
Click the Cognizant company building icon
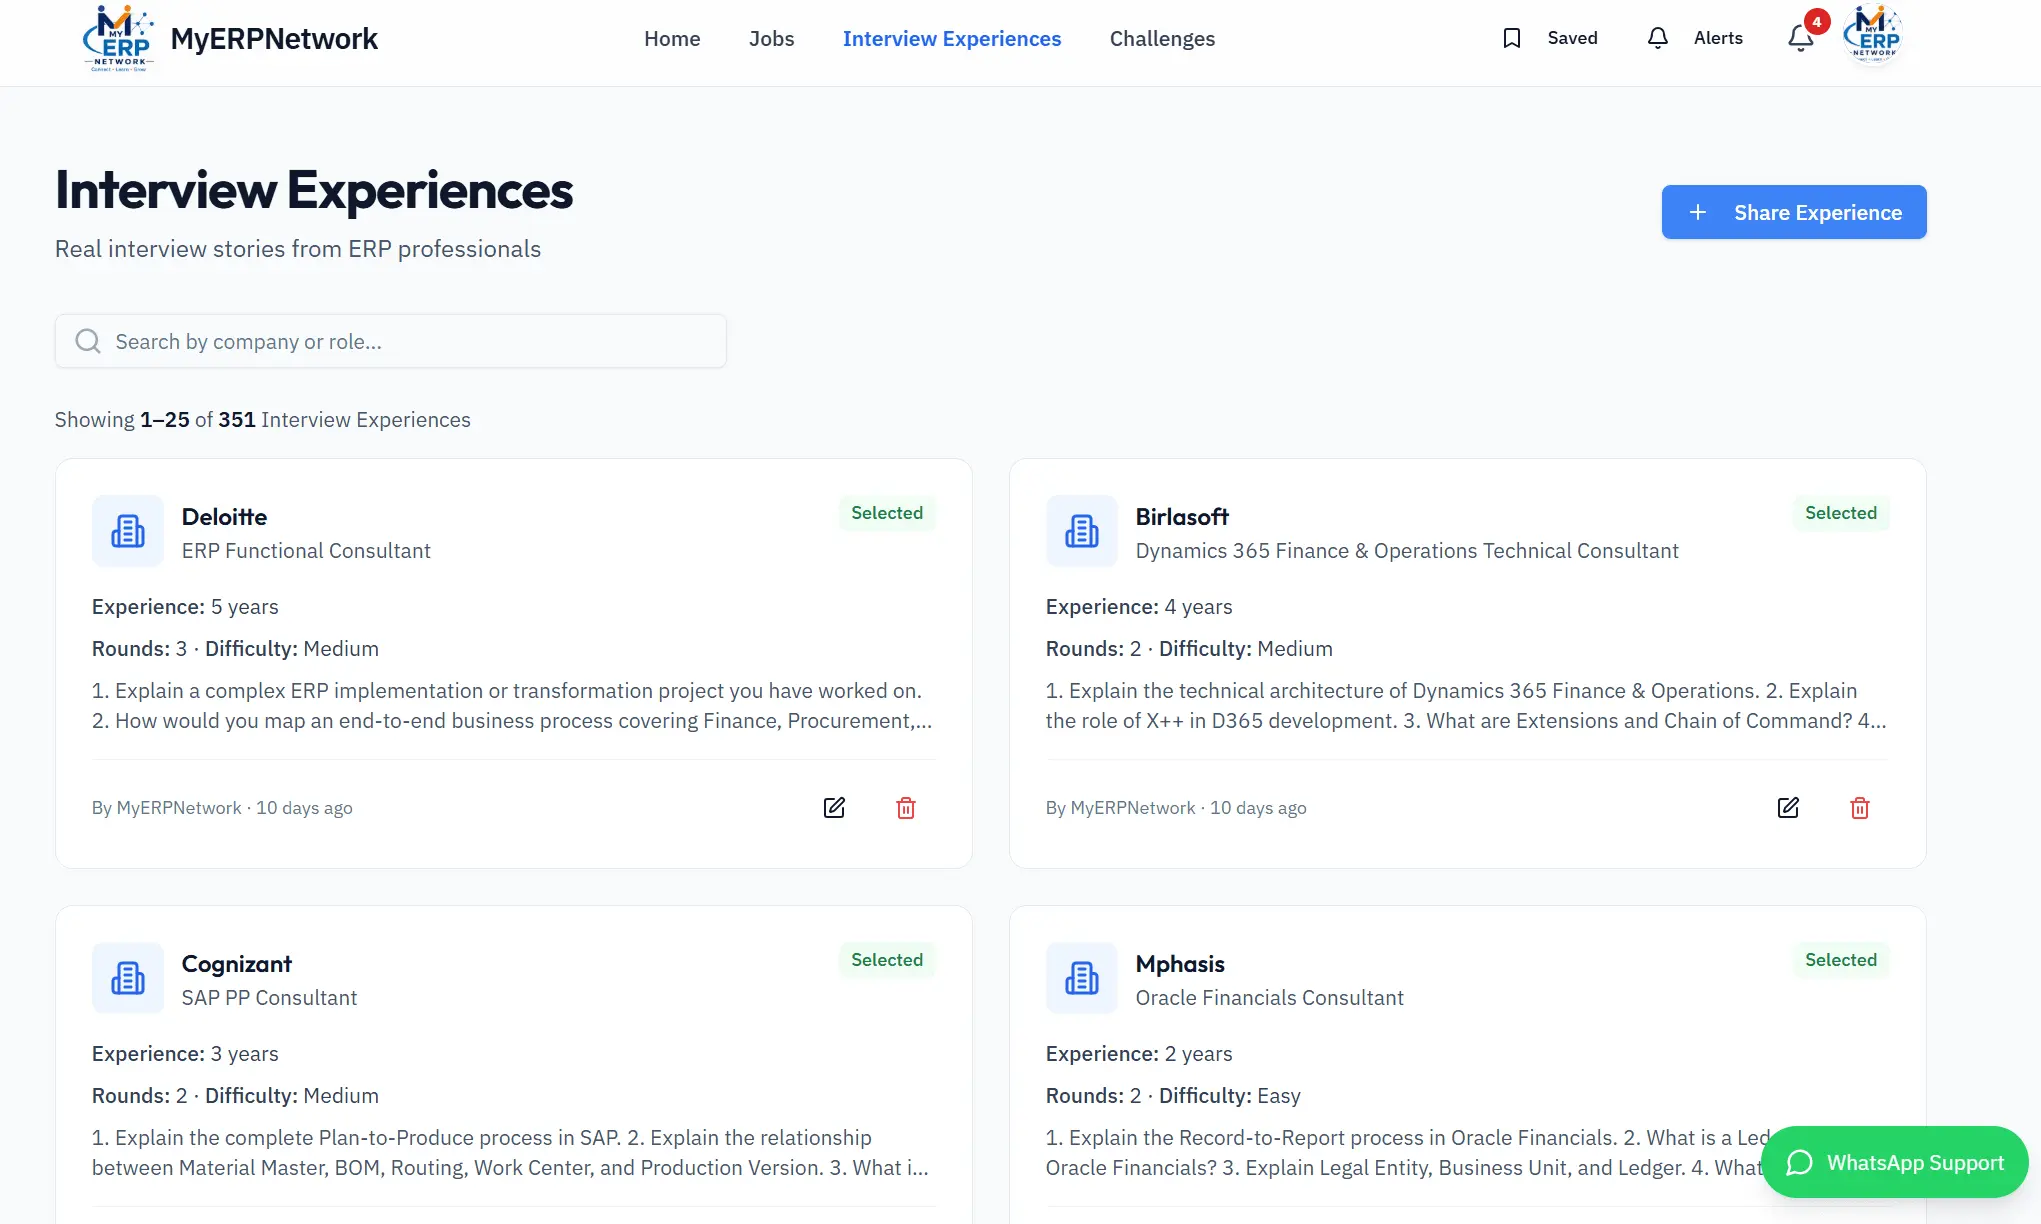pos(128,978)
